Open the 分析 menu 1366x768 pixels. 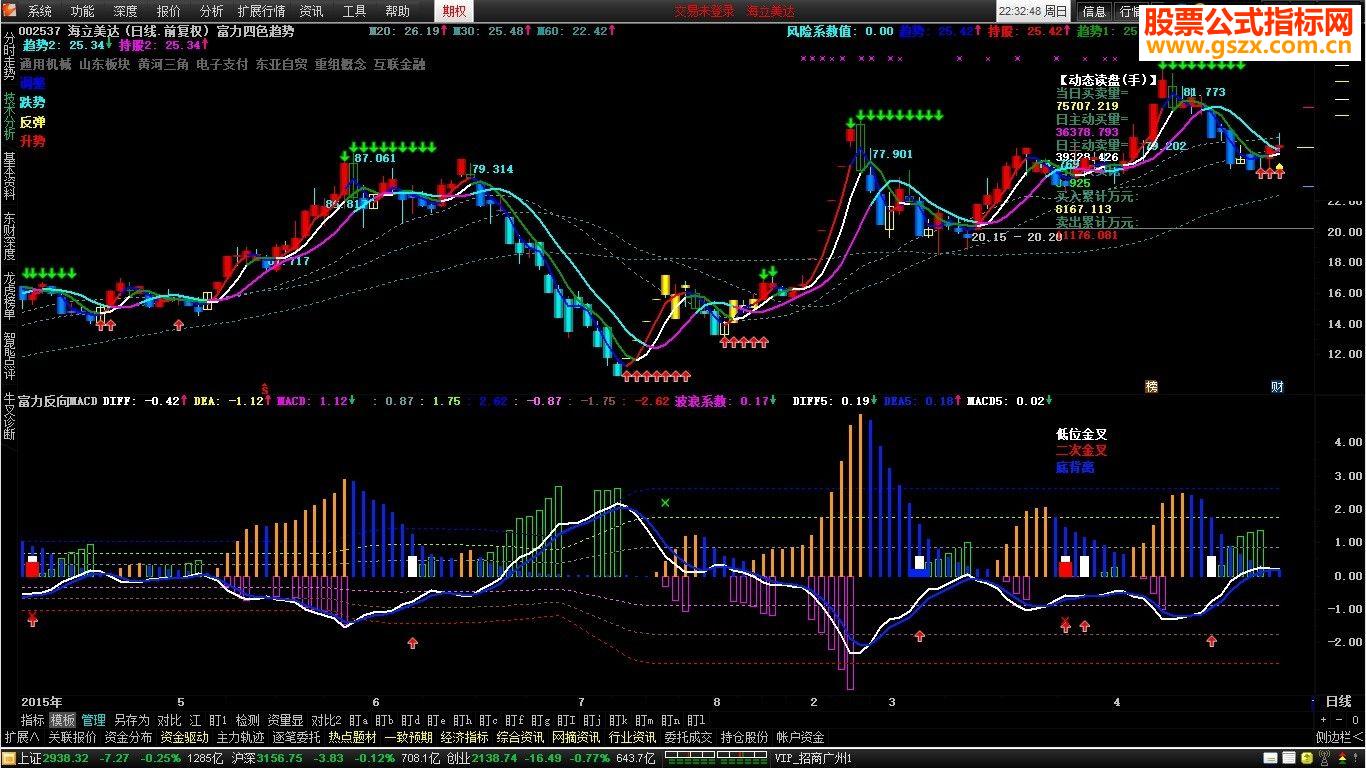(211, 11)
